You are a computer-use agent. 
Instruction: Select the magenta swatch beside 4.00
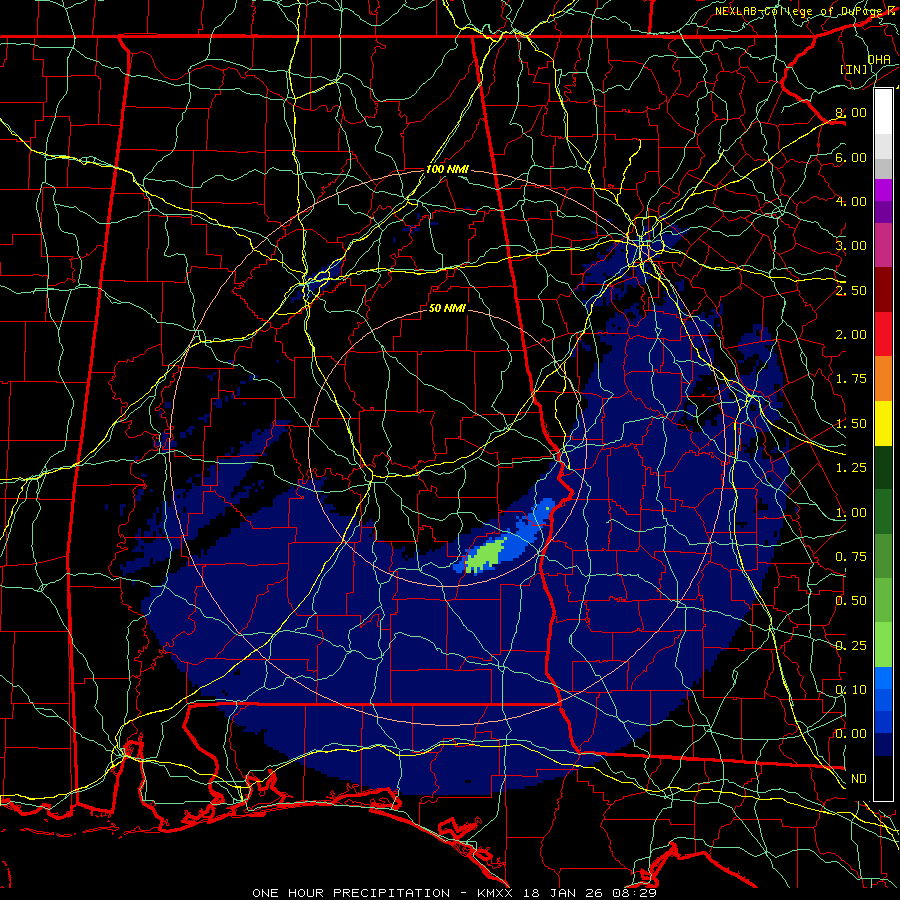tap(883, 190)
